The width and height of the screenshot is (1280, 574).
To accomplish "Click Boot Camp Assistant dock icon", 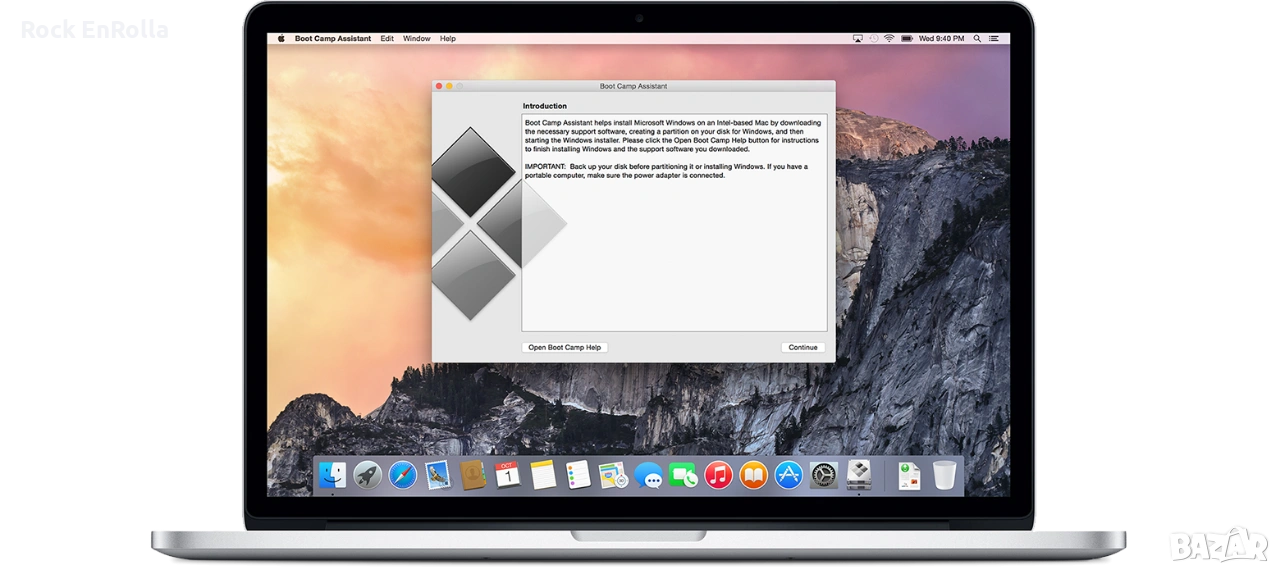I will [x=858, y=475].
